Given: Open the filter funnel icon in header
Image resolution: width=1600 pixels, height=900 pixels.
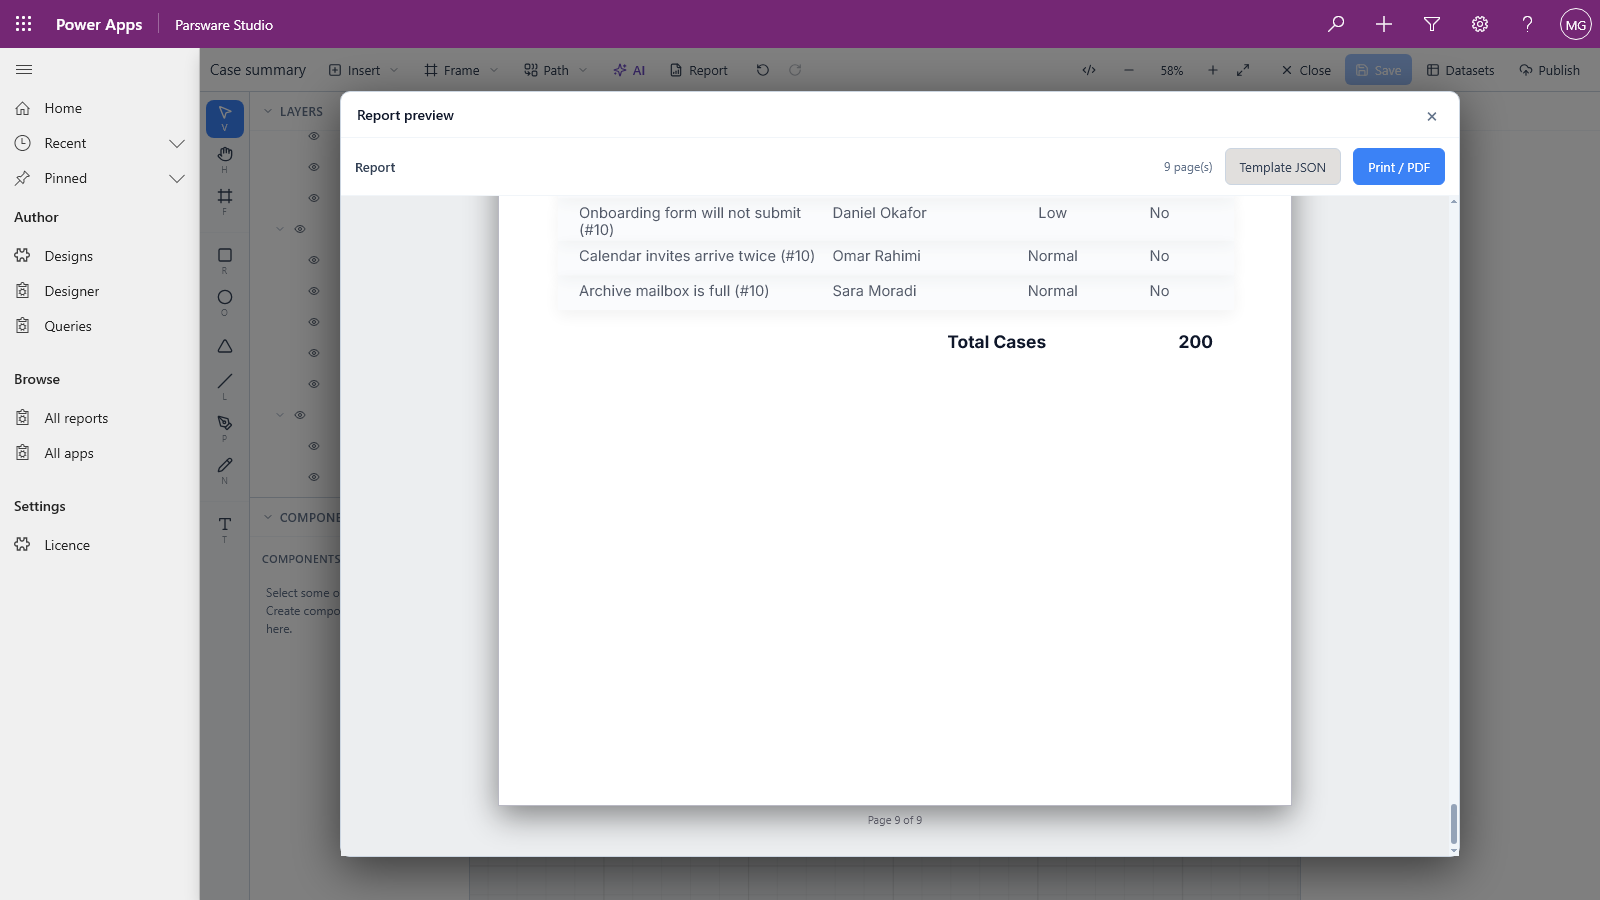Looking at the screenshot, I should [x=1432, y=24].
